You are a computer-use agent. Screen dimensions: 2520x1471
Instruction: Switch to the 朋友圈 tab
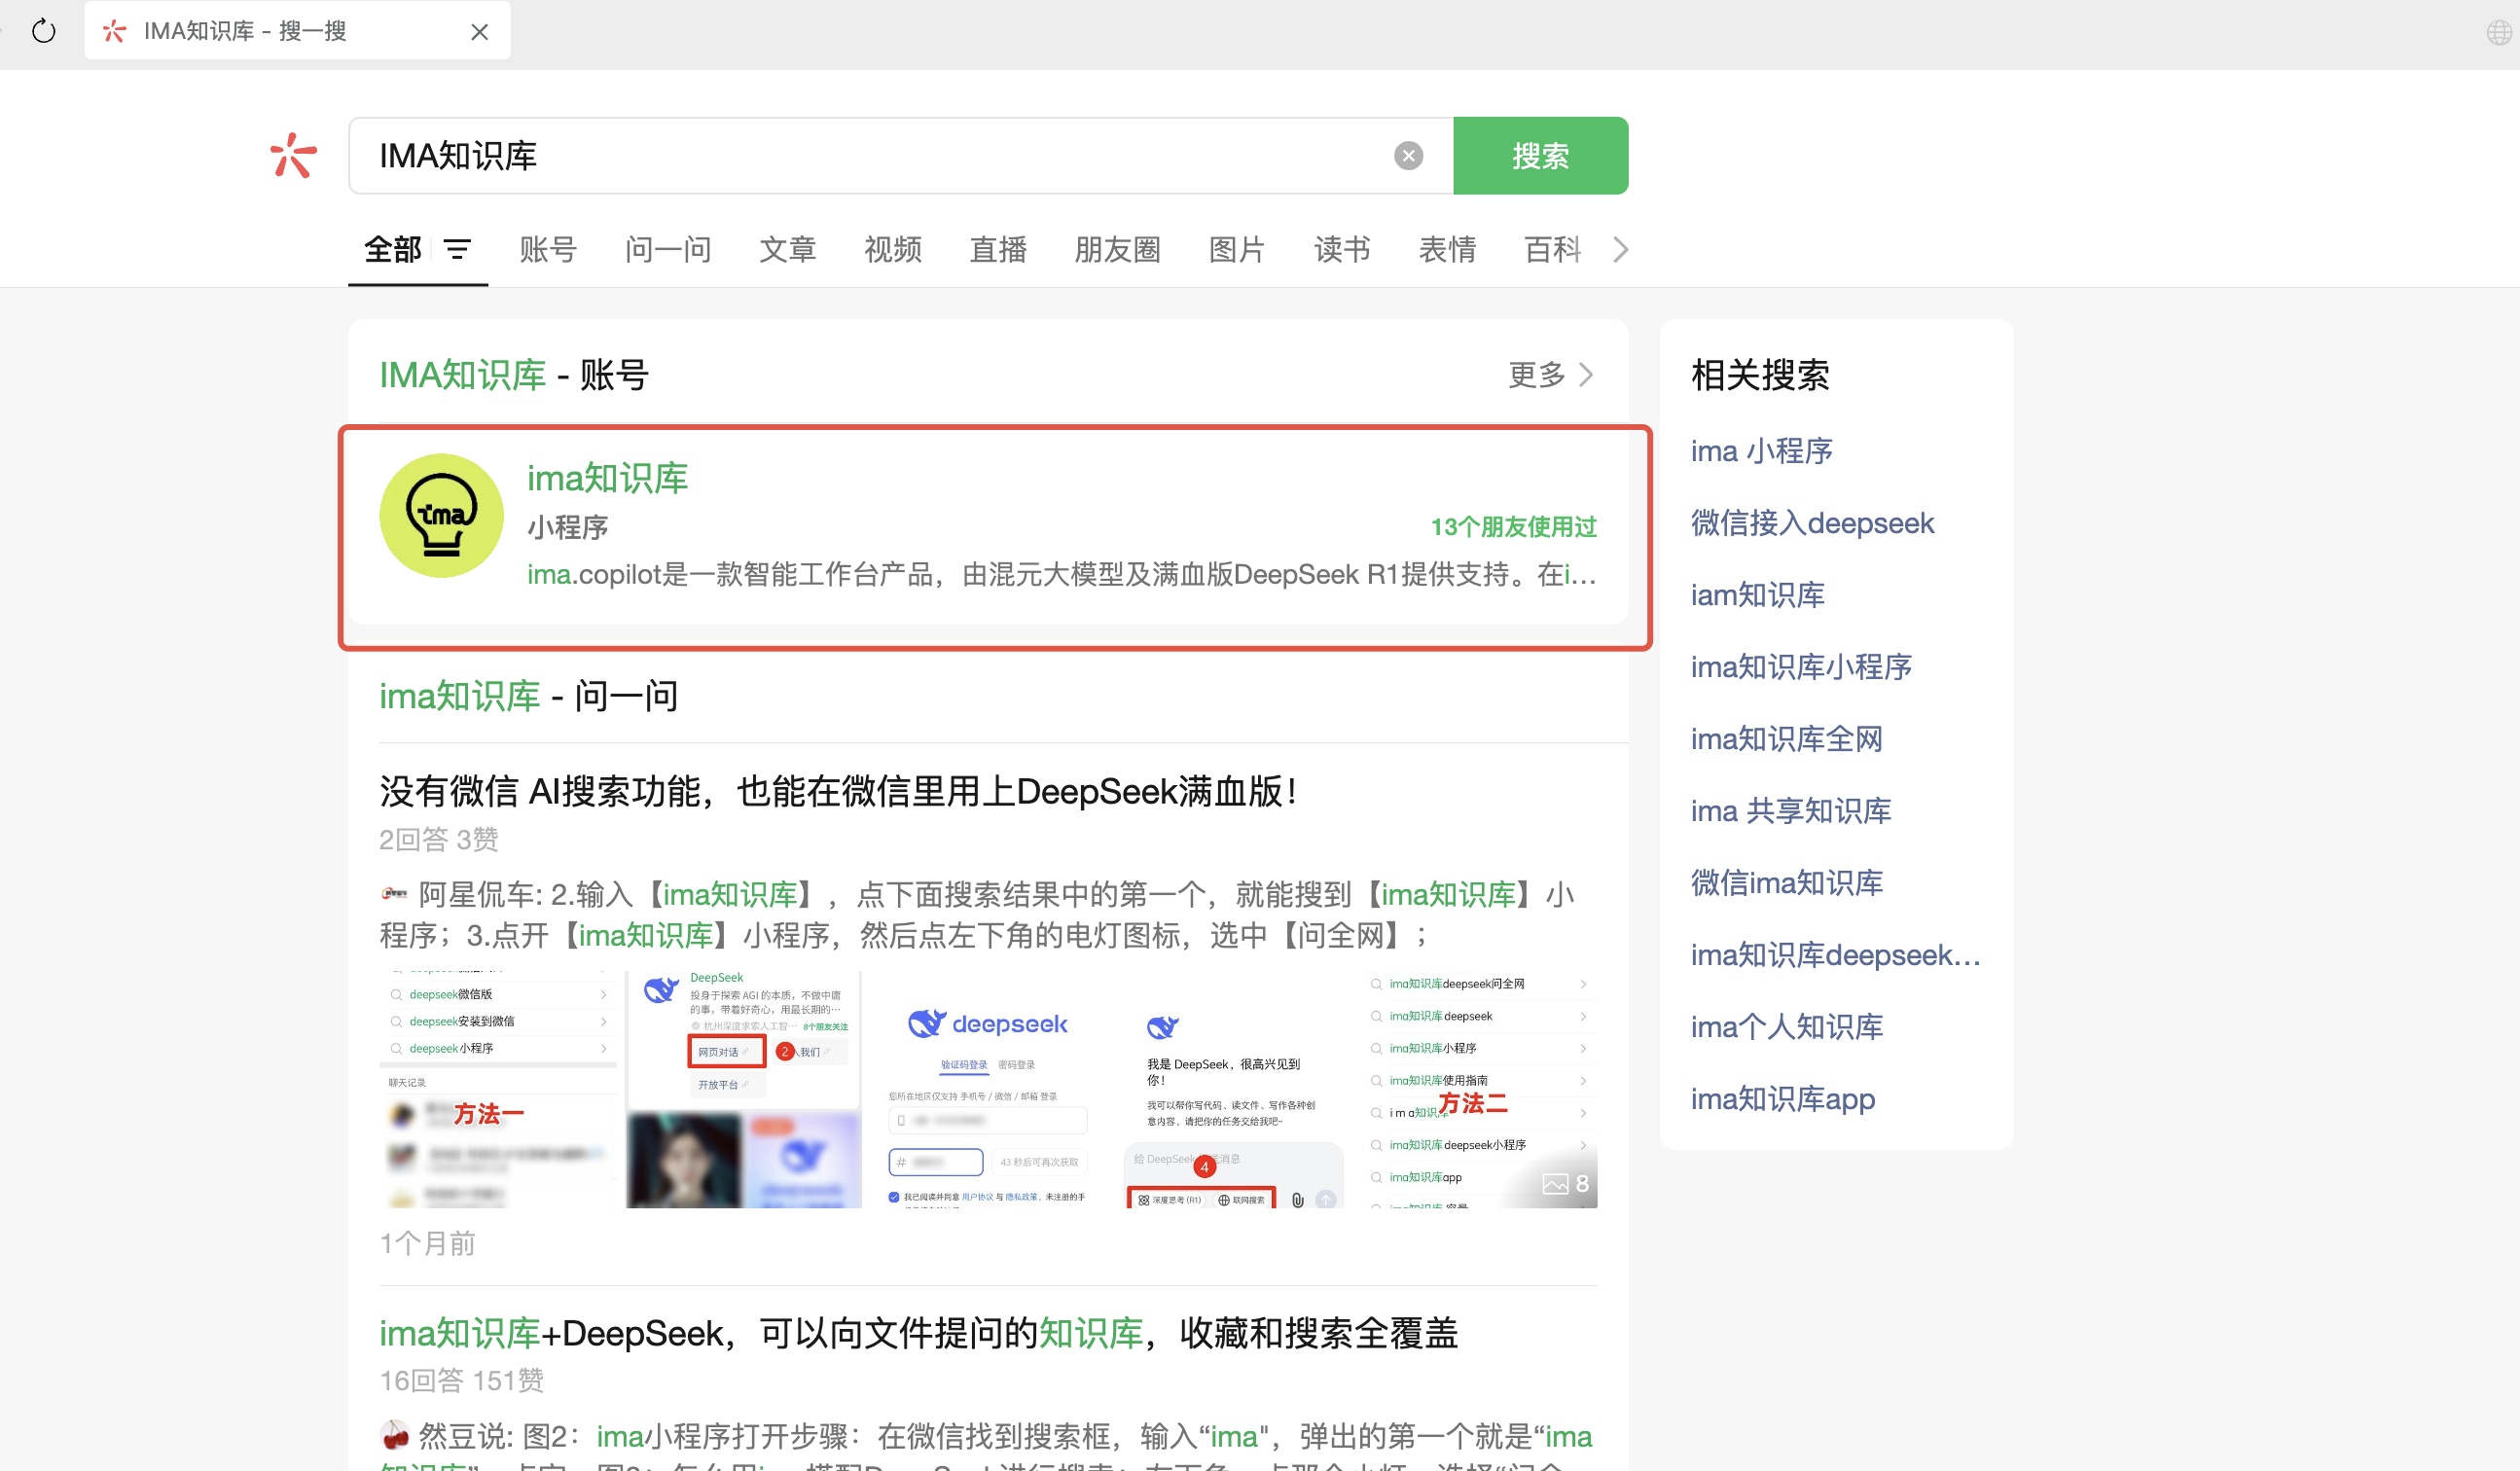pos(1118,249)
